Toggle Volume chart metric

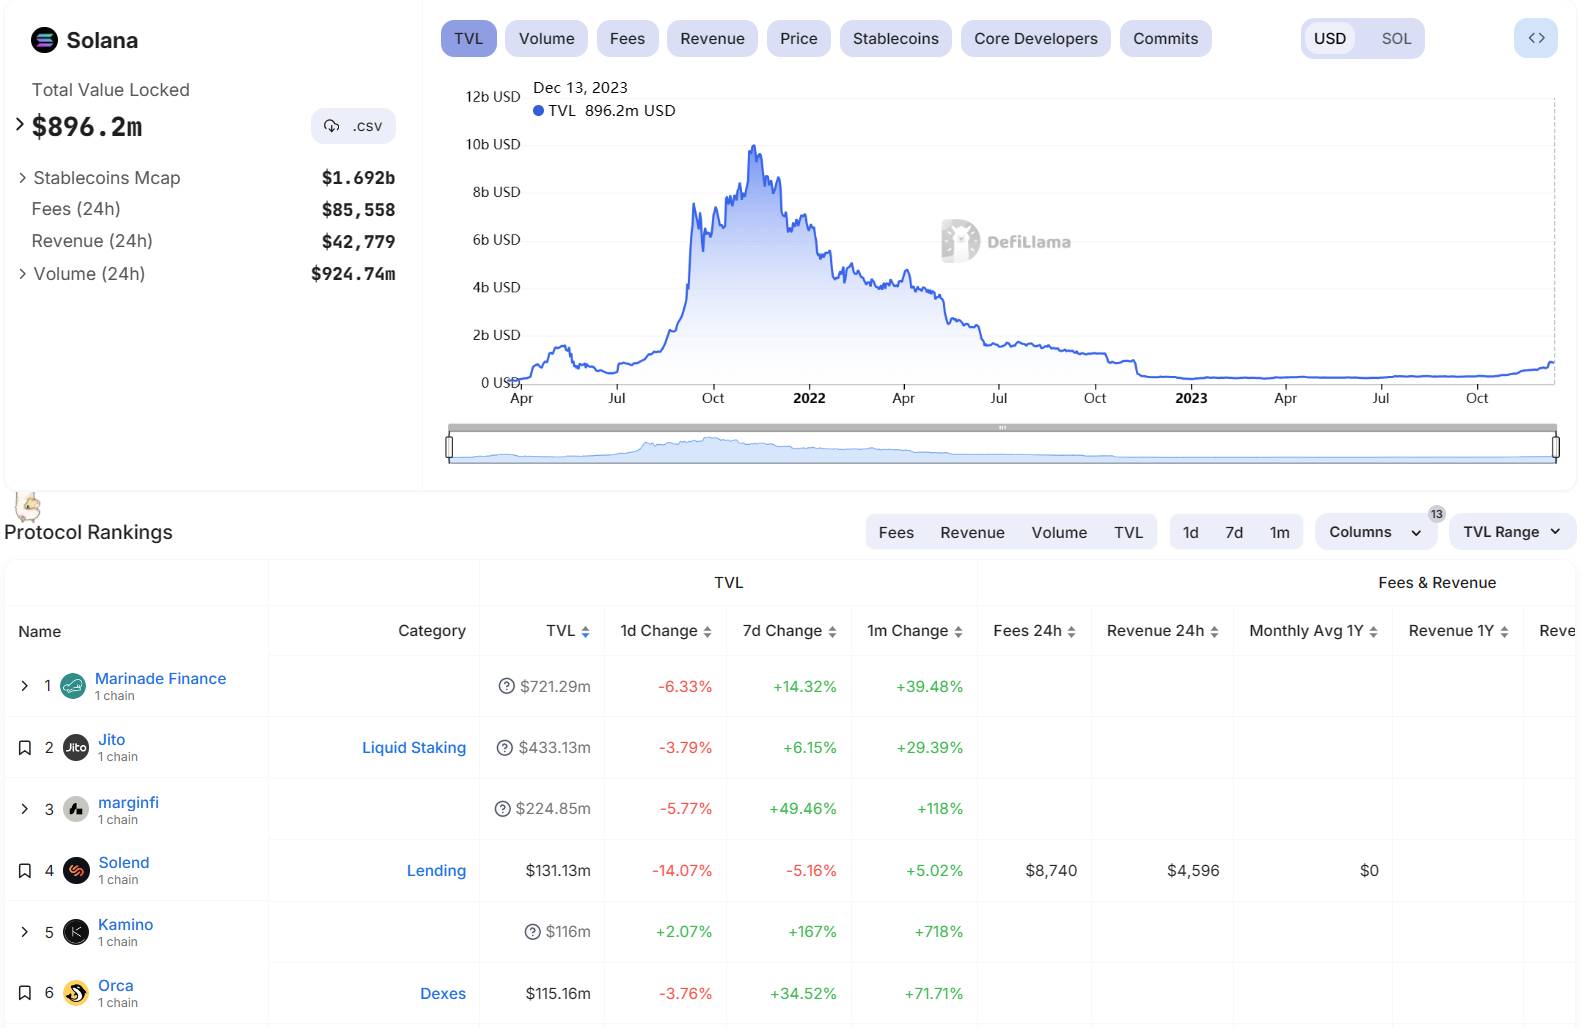point(546,38)
